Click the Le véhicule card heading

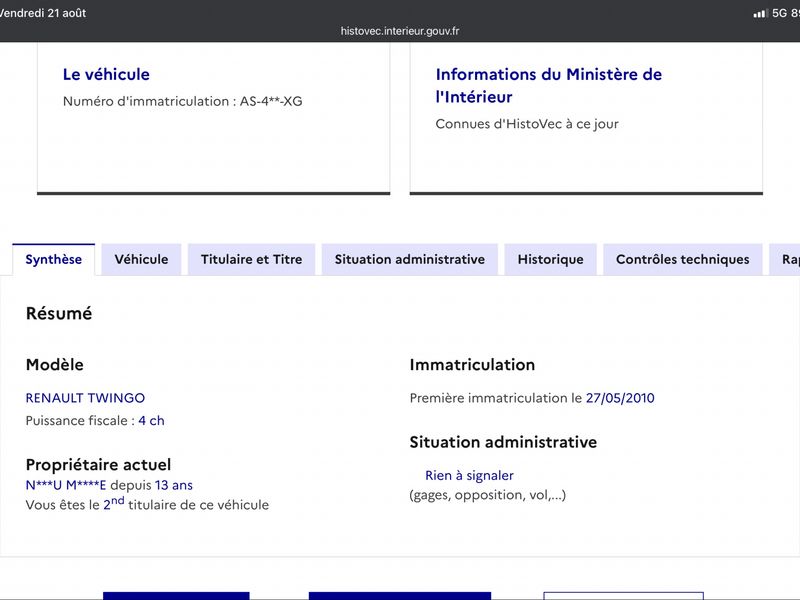[106, 74]
